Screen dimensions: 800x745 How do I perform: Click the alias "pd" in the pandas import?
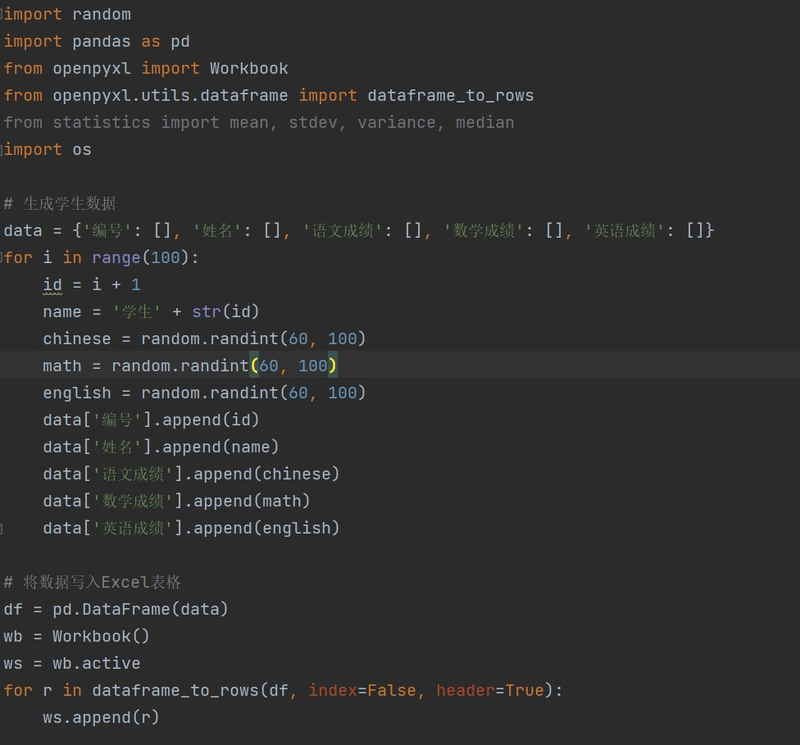tap(180, 41)
